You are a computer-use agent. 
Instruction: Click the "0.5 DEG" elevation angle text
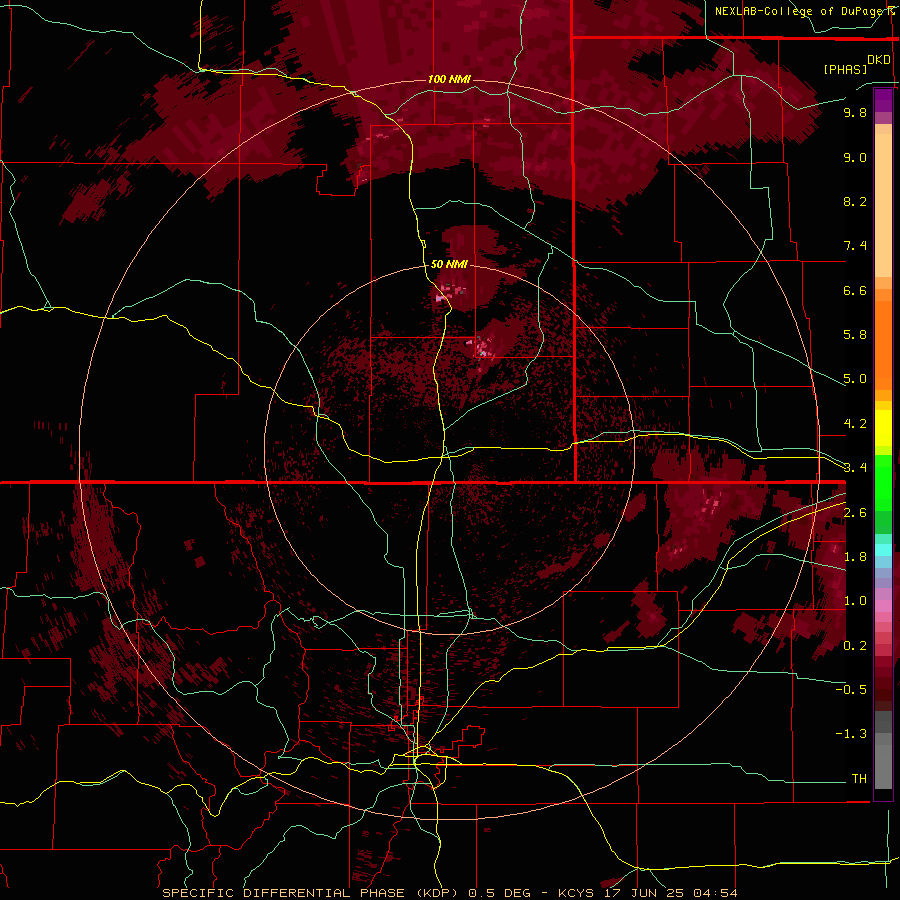(x=501, y=893)
